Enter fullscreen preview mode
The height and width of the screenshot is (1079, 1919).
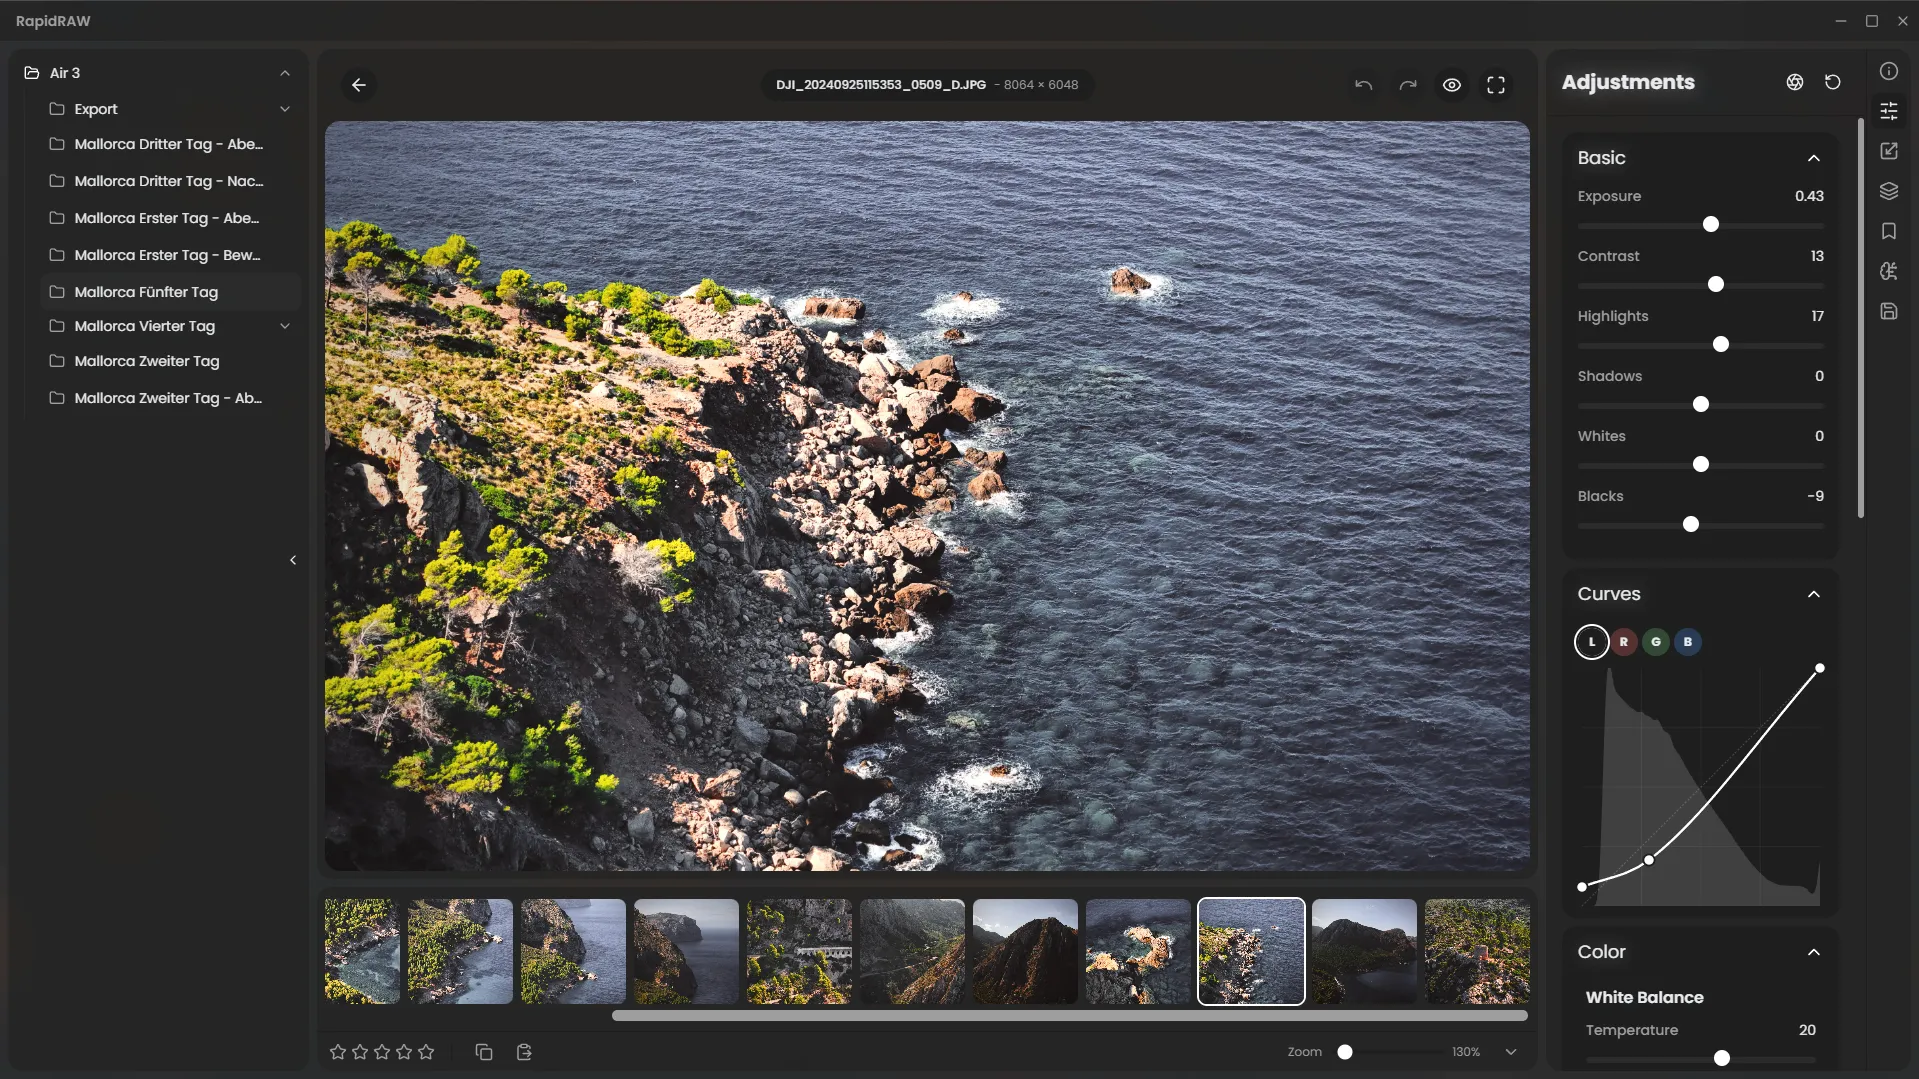pos(1496,85)
